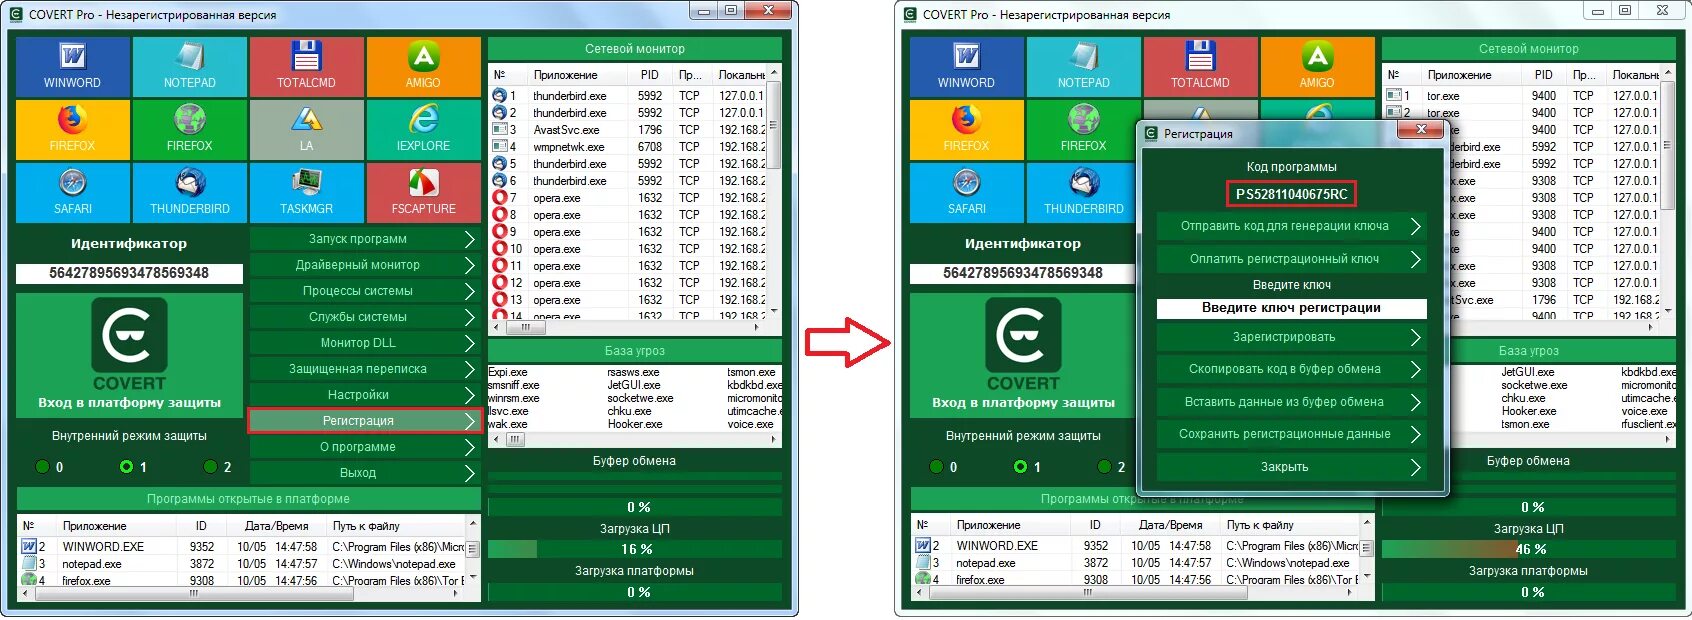Close the Регистрация dialog
The height and width of the screenshot is (620, 1692).
[x=1420, y=131]
